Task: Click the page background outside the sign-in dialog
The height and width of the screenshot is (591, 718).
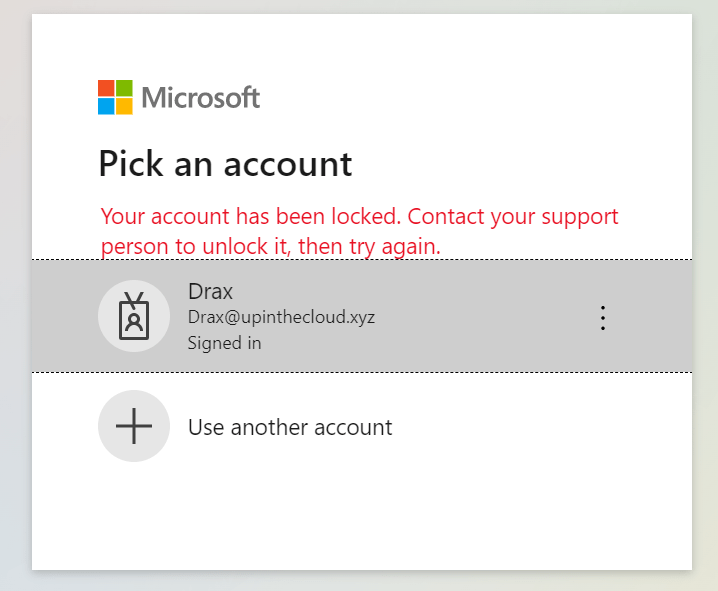Action: 706,300
